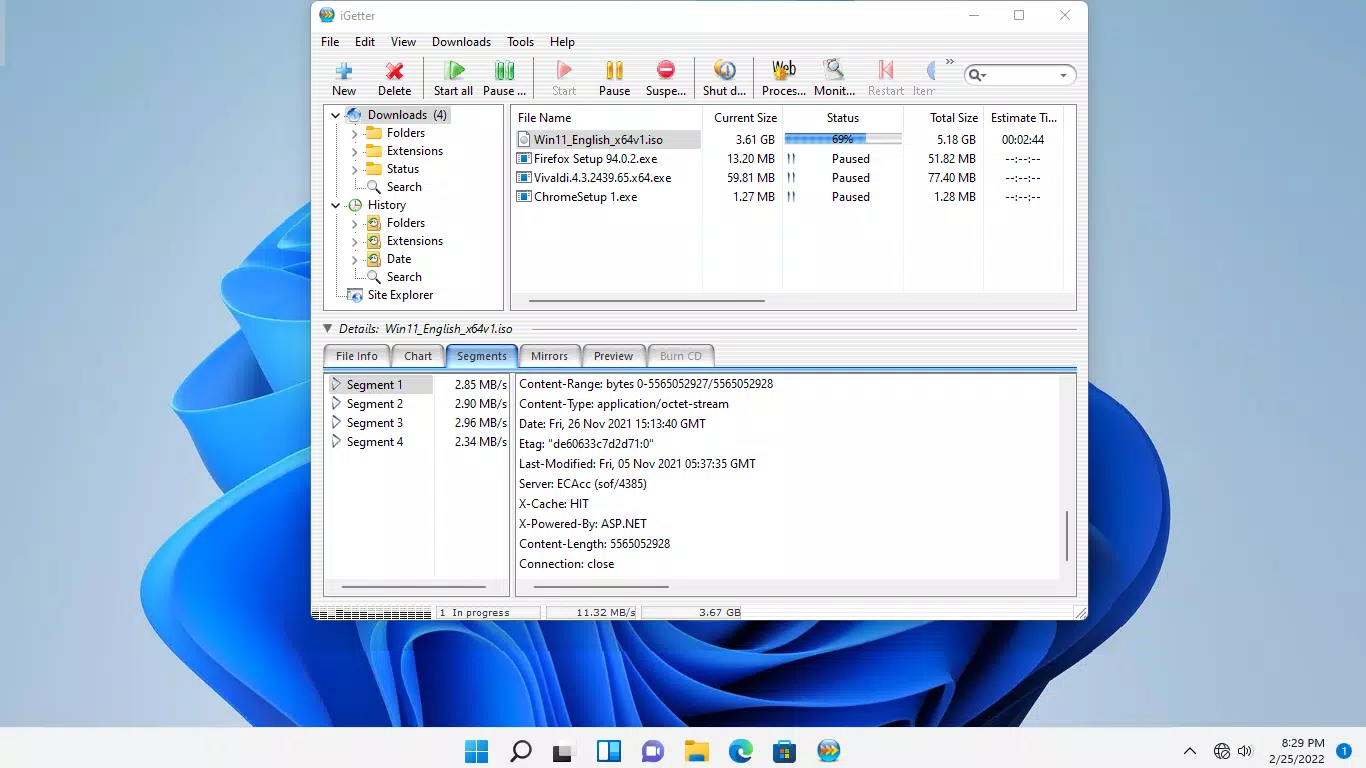Screen dimensions: 1366x768
Task: Select the Downloads (4) root item
Action: (407, 115)
